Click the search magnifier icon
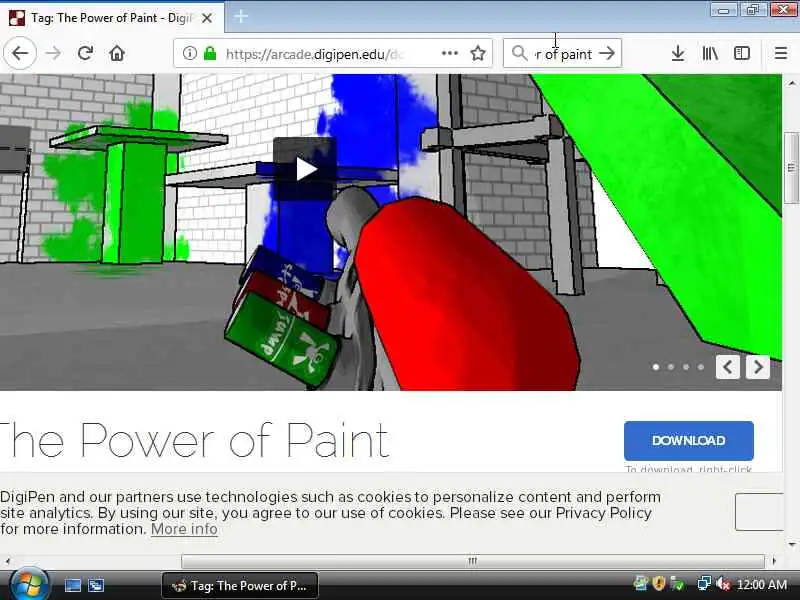The image size is (800, 600). 519,53
